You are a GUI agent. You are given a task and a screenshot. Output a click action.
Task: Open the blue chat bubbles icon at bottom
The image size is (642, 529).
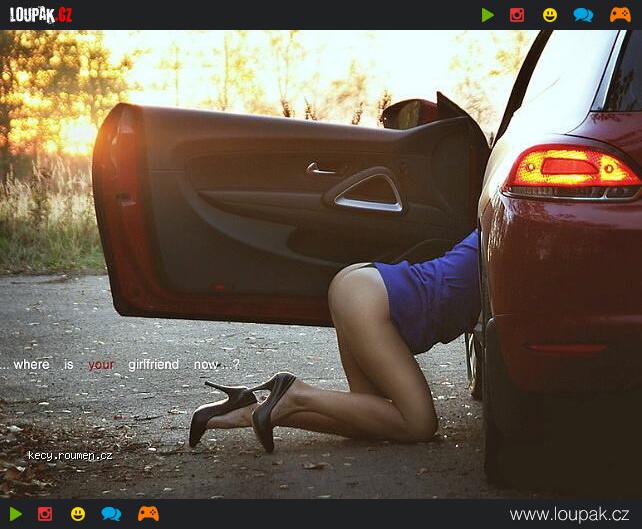click(x=111, y=514)
